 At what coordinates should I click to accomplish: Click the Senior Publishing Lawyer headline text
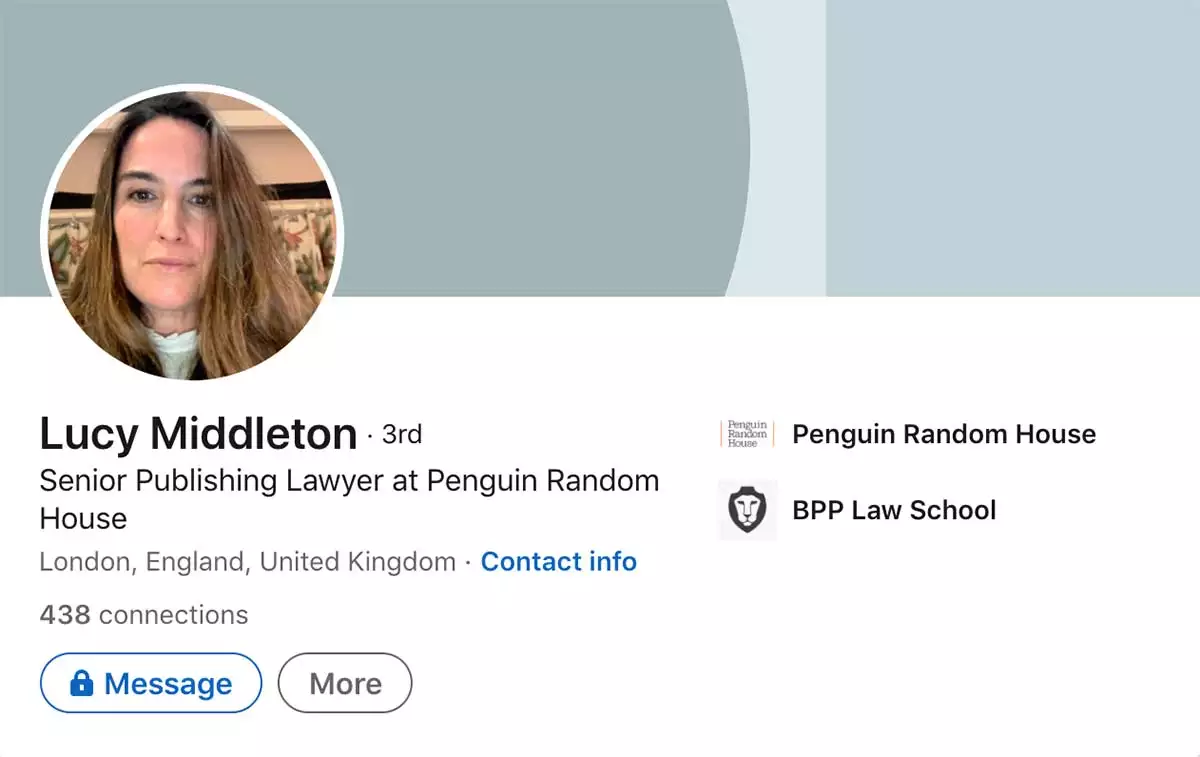pyautogui.click(x=349, y=481)
